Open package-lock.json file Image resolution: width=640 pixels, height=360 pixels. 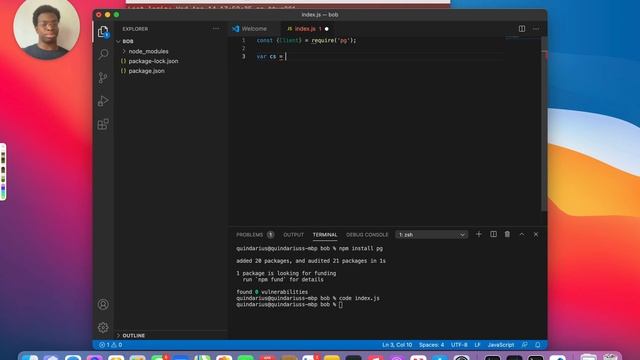point(153,61)
